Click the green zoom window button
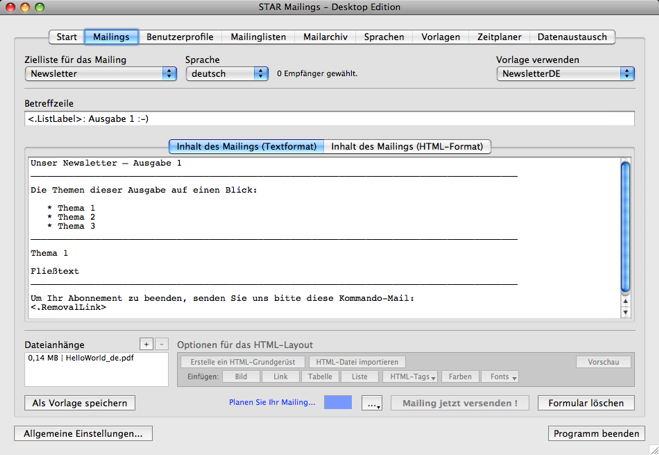The height and width of the screenshot is (455, 659). tap(40, 7)
